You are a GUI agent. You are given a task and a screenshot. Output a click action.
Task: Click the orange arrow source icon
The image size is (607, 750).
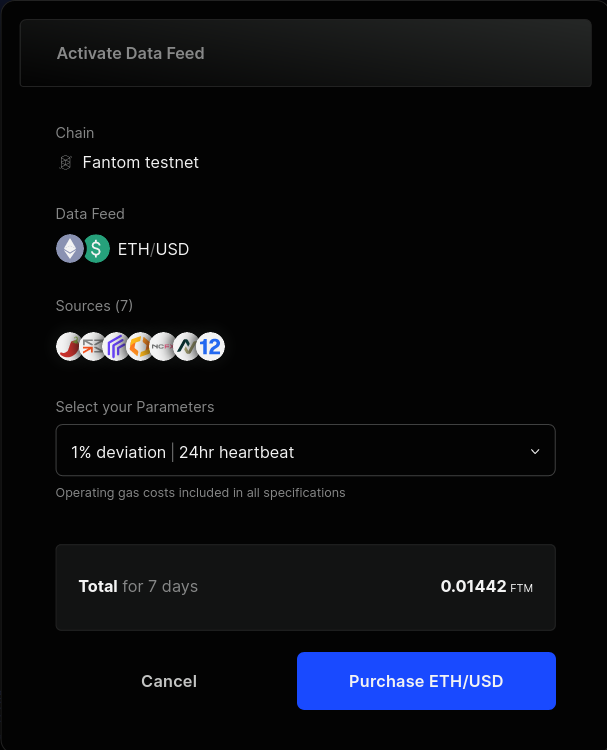tap(93, 347)
